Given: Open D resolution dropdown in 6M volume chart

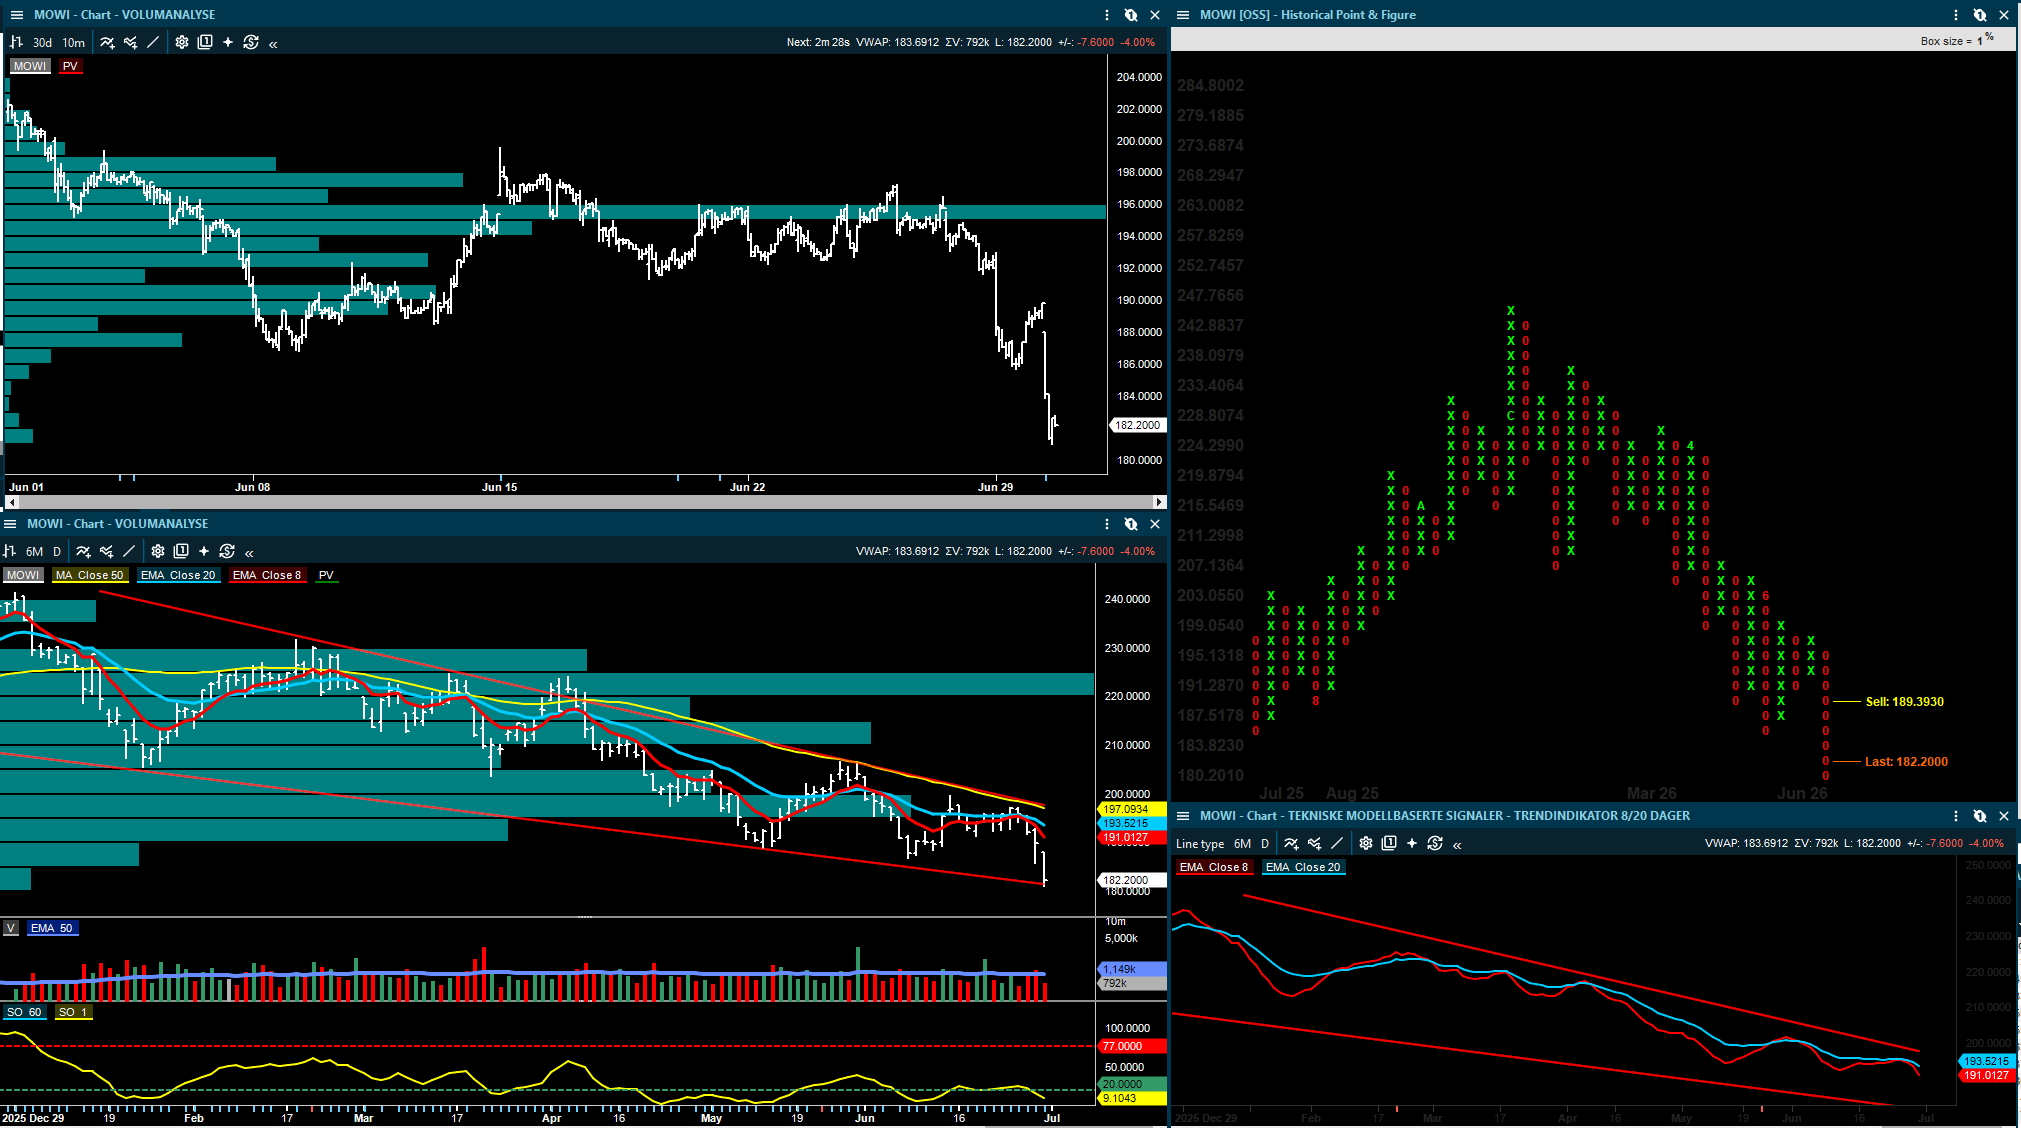Looking at the screenshot, I should point(57,551).
